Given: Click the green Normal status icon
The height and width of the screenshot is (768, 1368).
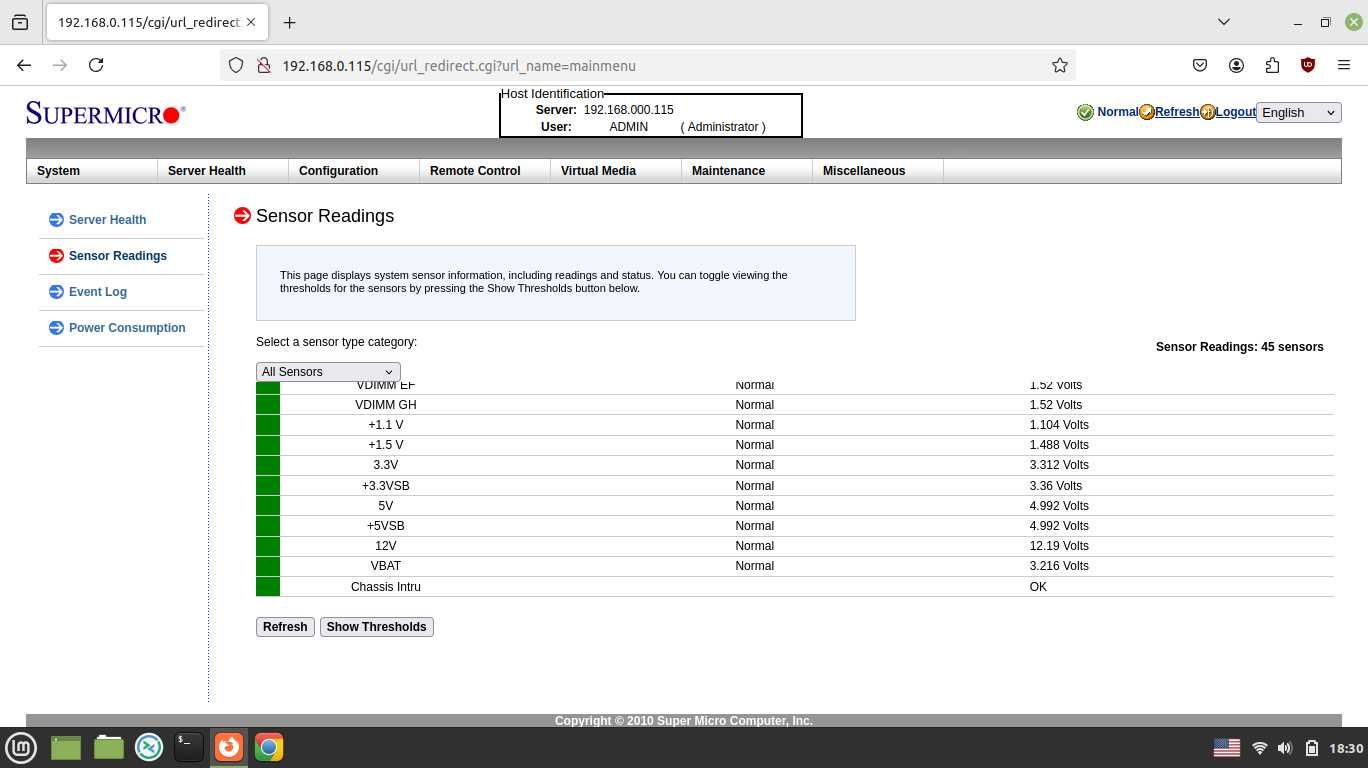Looking at the screenshot, I should (1085, 112).
